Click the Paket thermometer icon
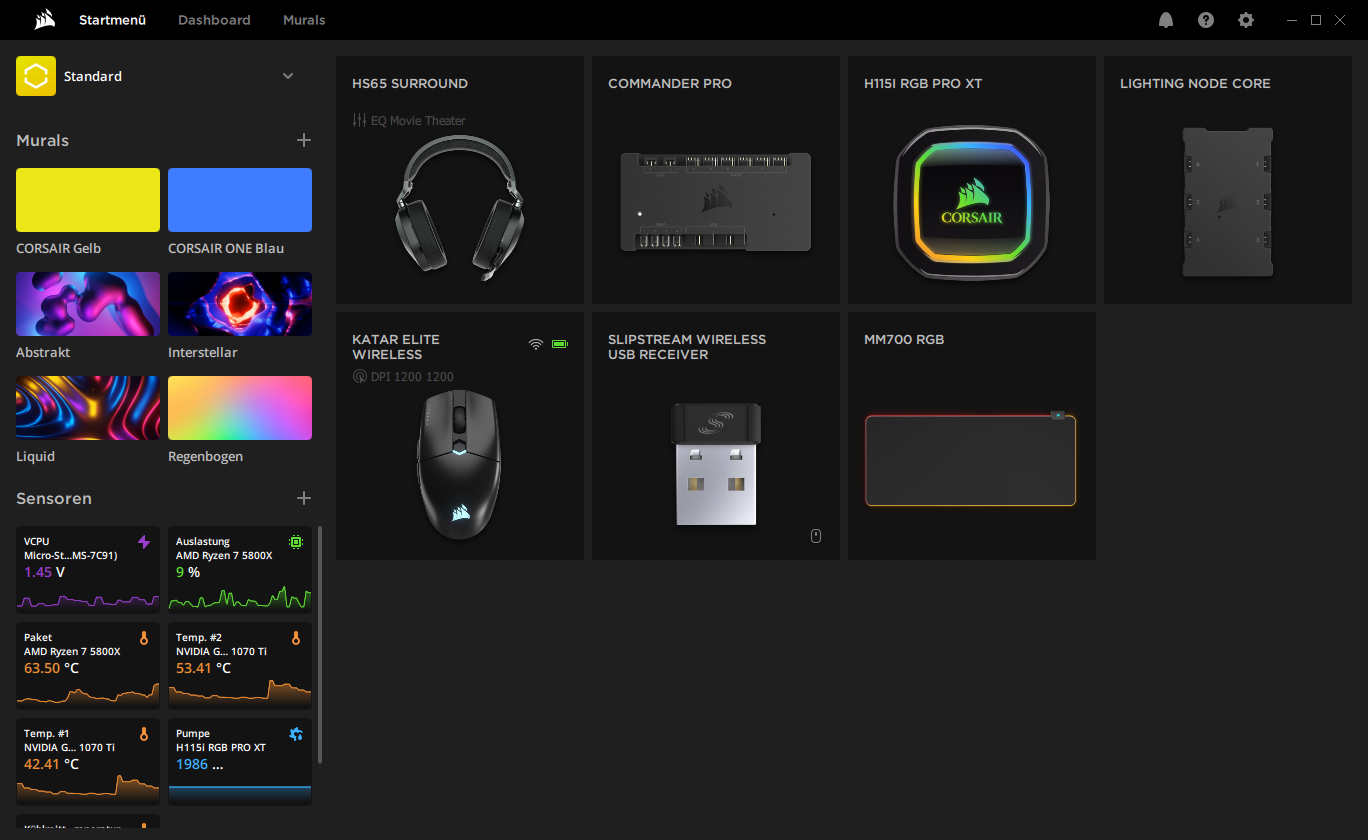 click(x=144, y=637)
